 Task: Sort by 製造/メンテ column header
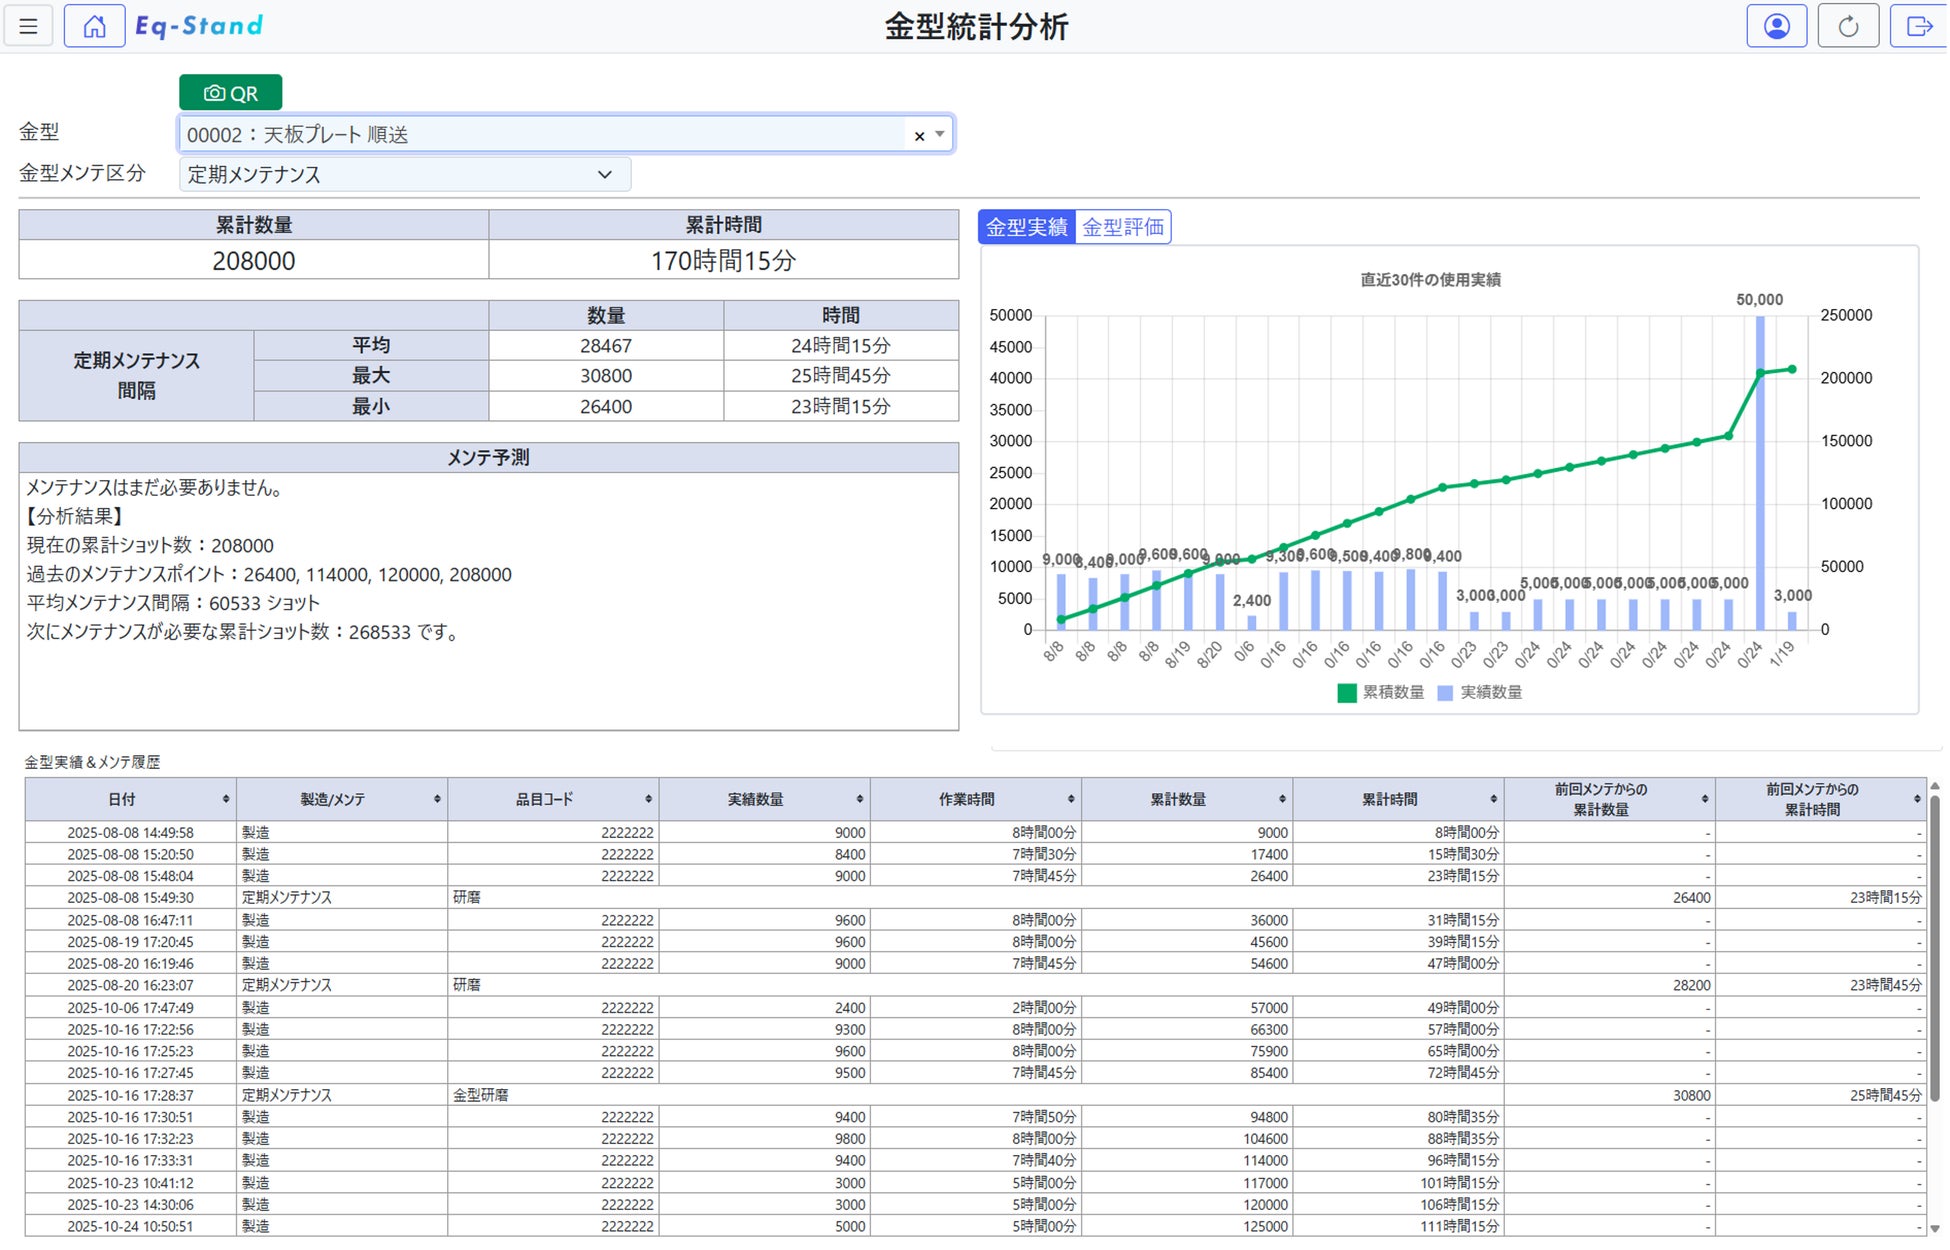point(333,799)
